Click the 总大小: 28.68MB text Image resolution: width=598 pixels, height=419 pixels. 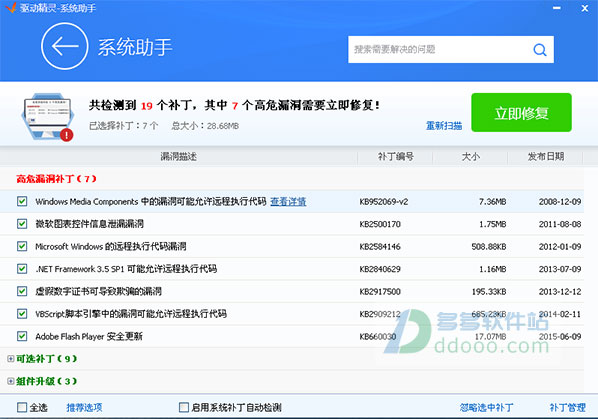click(x=205, y=126)
